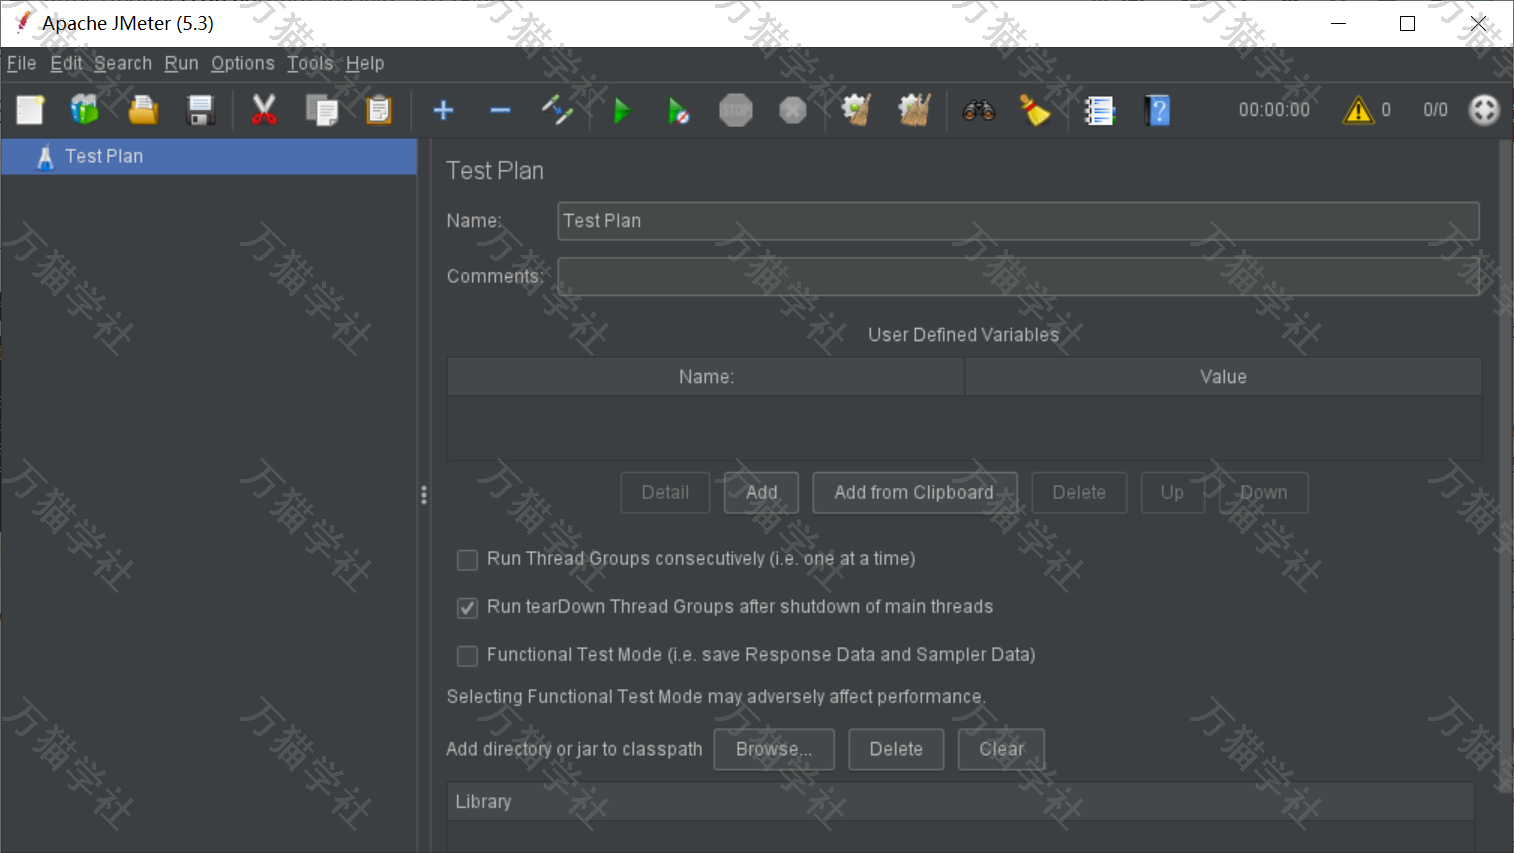Click Browse... for classpath

pos(774,749)
